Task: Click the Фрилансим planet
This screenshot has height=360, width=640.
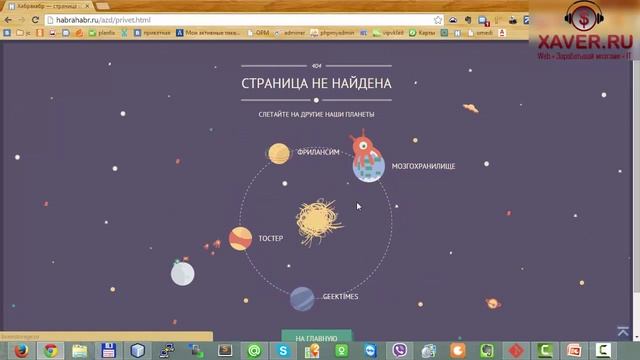Action: (279, 153)
